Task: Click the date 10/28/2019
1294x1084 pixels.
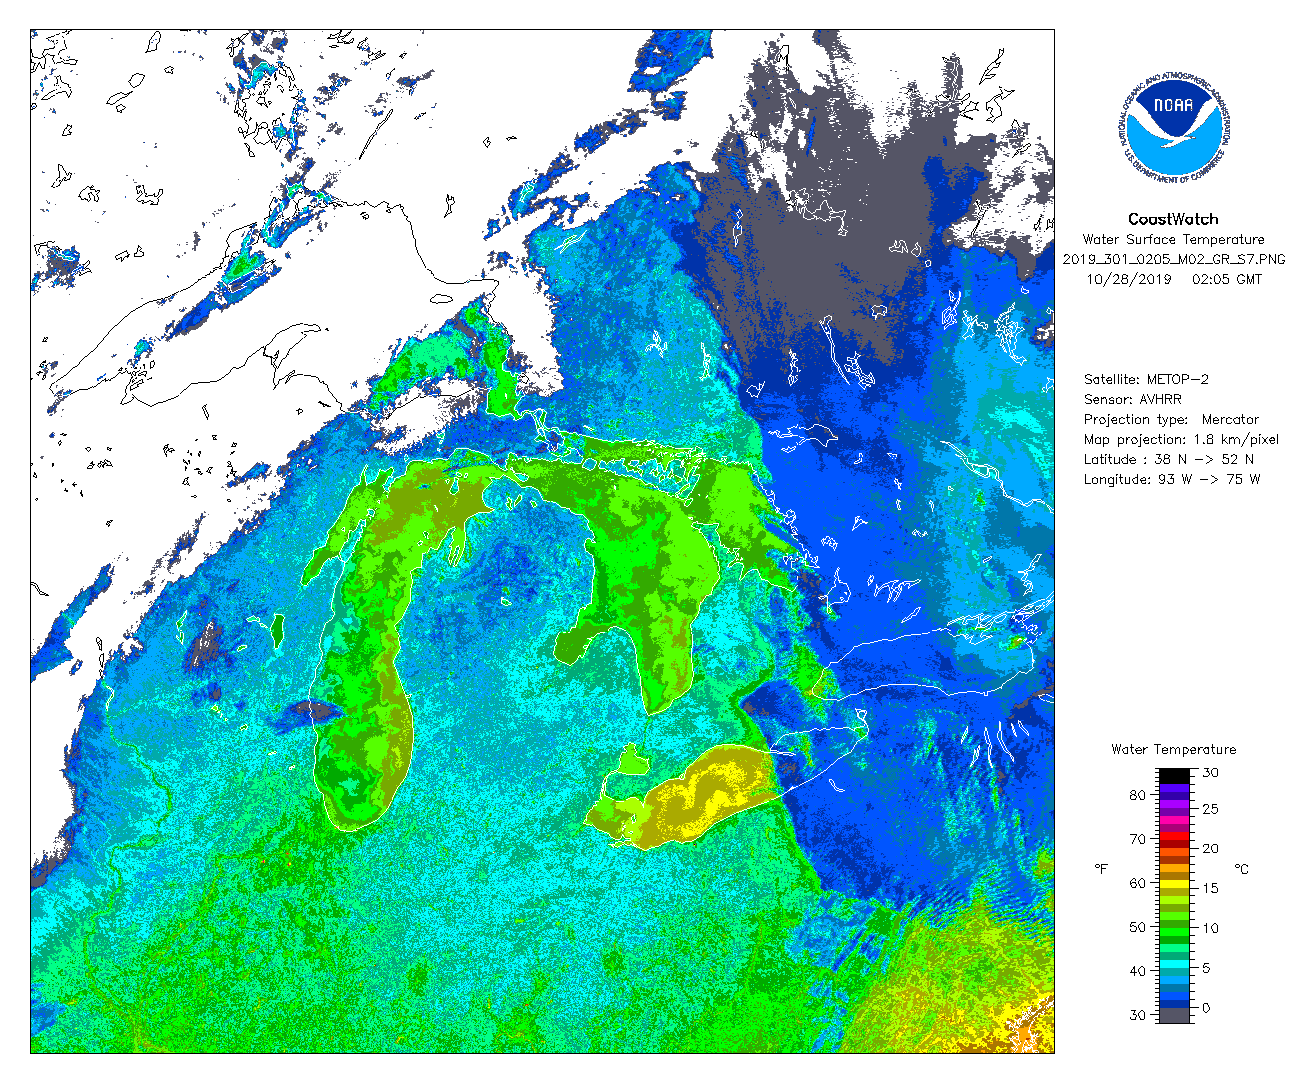Action: (x=1128, y=279)
